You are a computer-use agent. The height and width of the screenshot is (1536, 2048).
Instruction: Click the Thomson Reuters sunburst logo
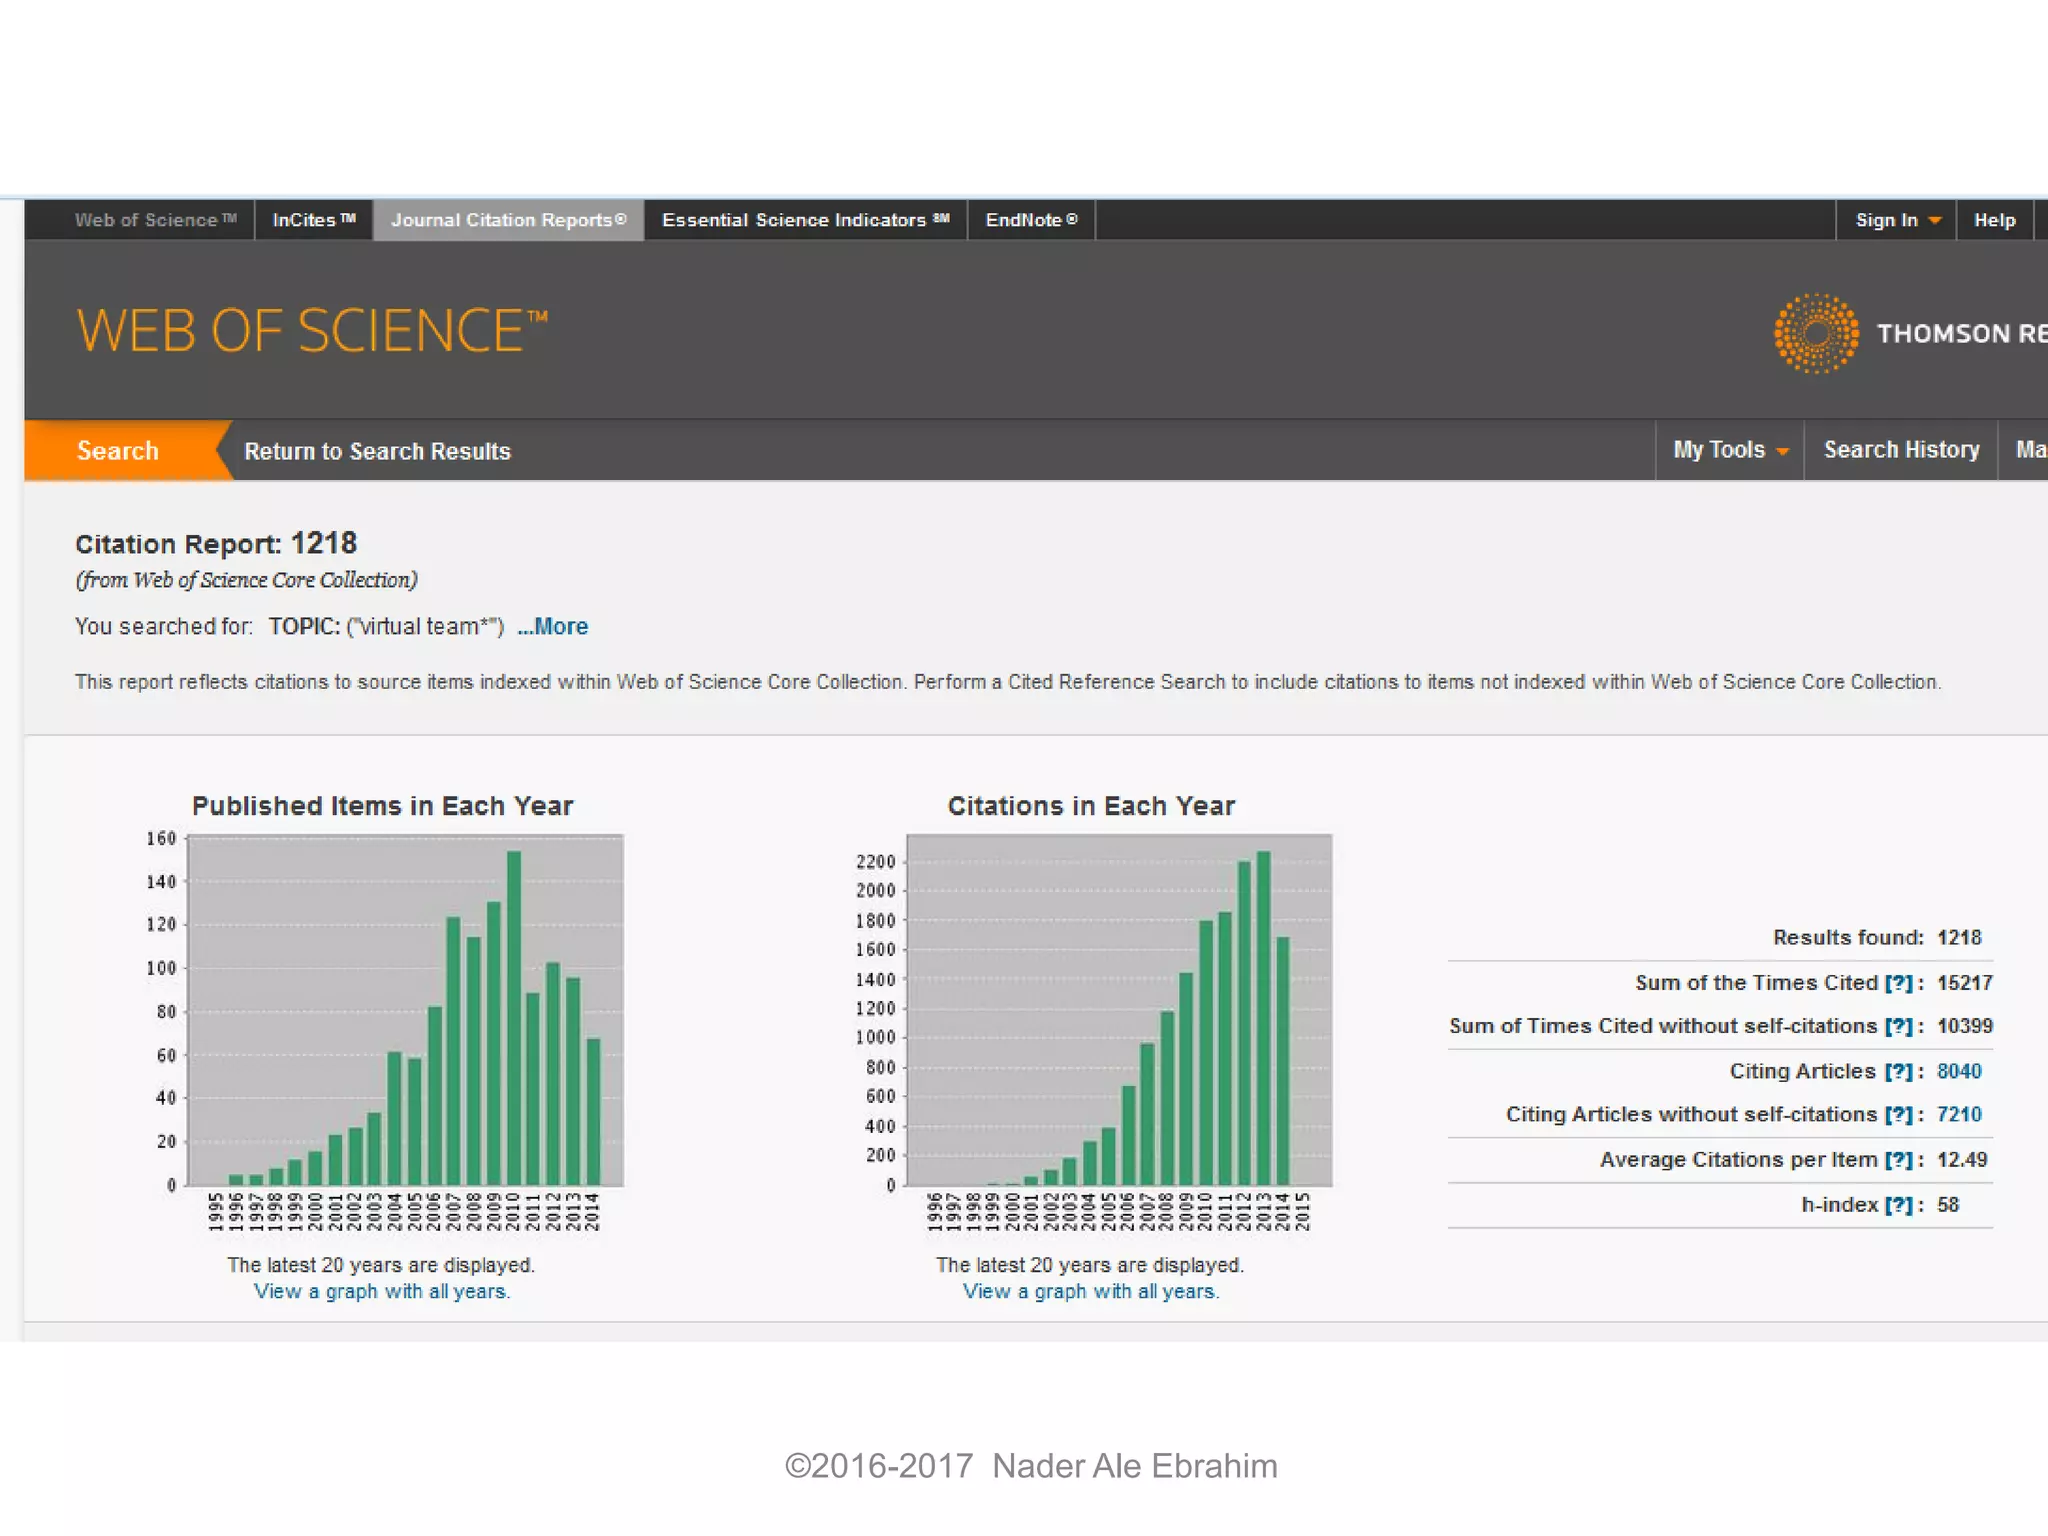1815,333
